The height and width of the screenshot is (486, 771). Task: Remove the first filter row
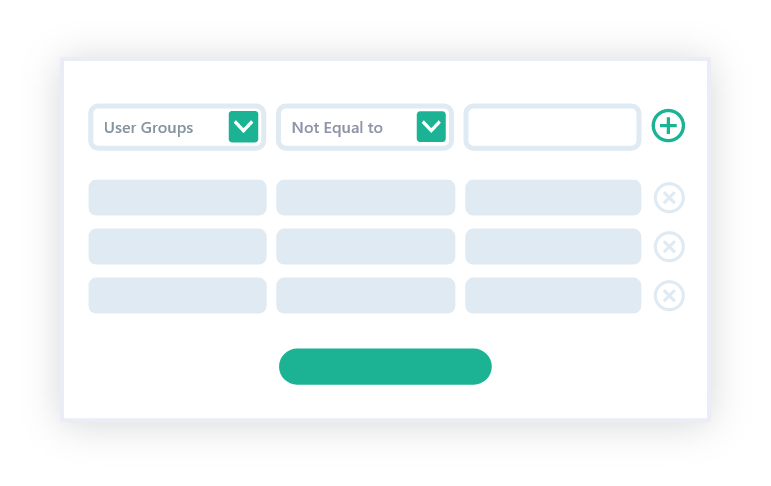point(669,198)
